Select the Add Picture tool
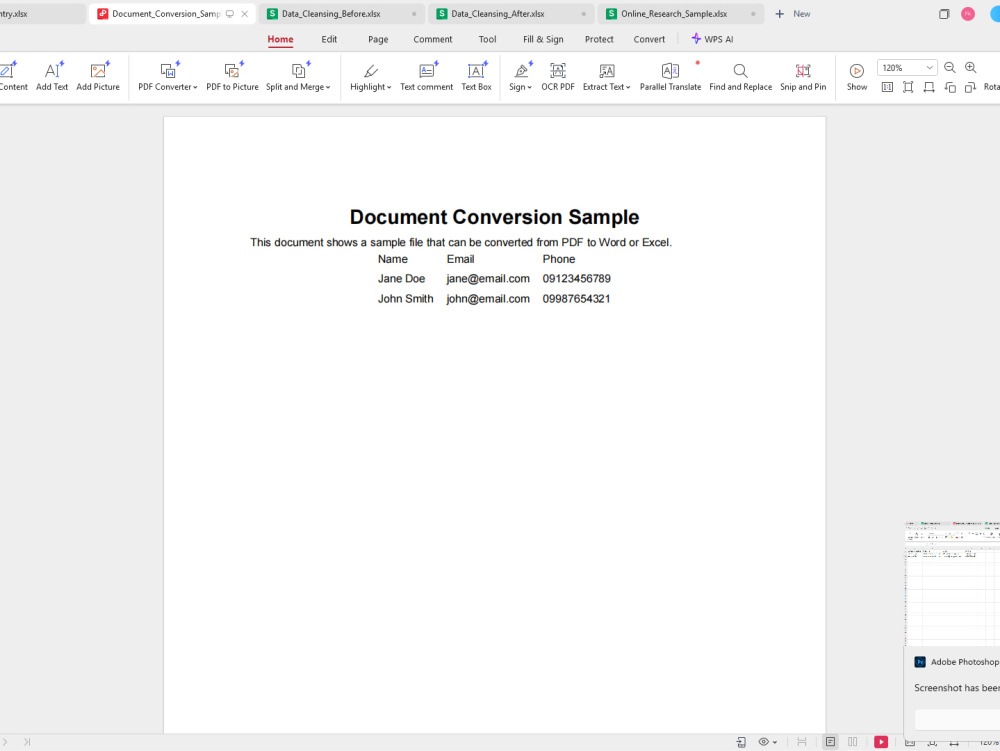The image size is (1000, 751). click(98, 77)
